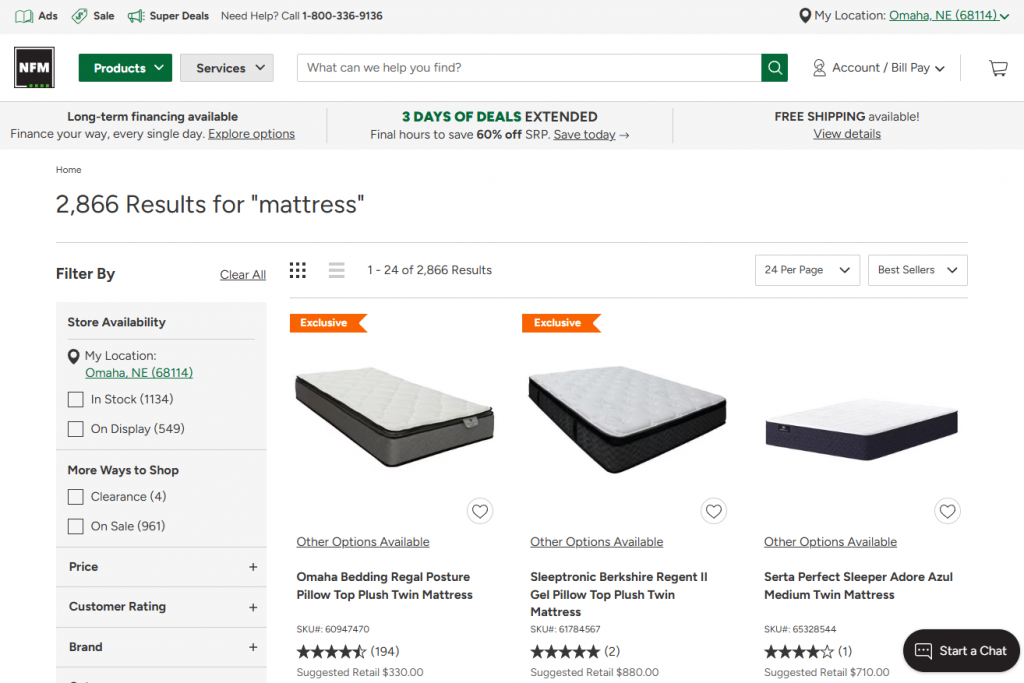Screen dimensions: 1024x683
Task: Enable the In Stock filter
Action: pyautogui.click(x=76, y=400)
